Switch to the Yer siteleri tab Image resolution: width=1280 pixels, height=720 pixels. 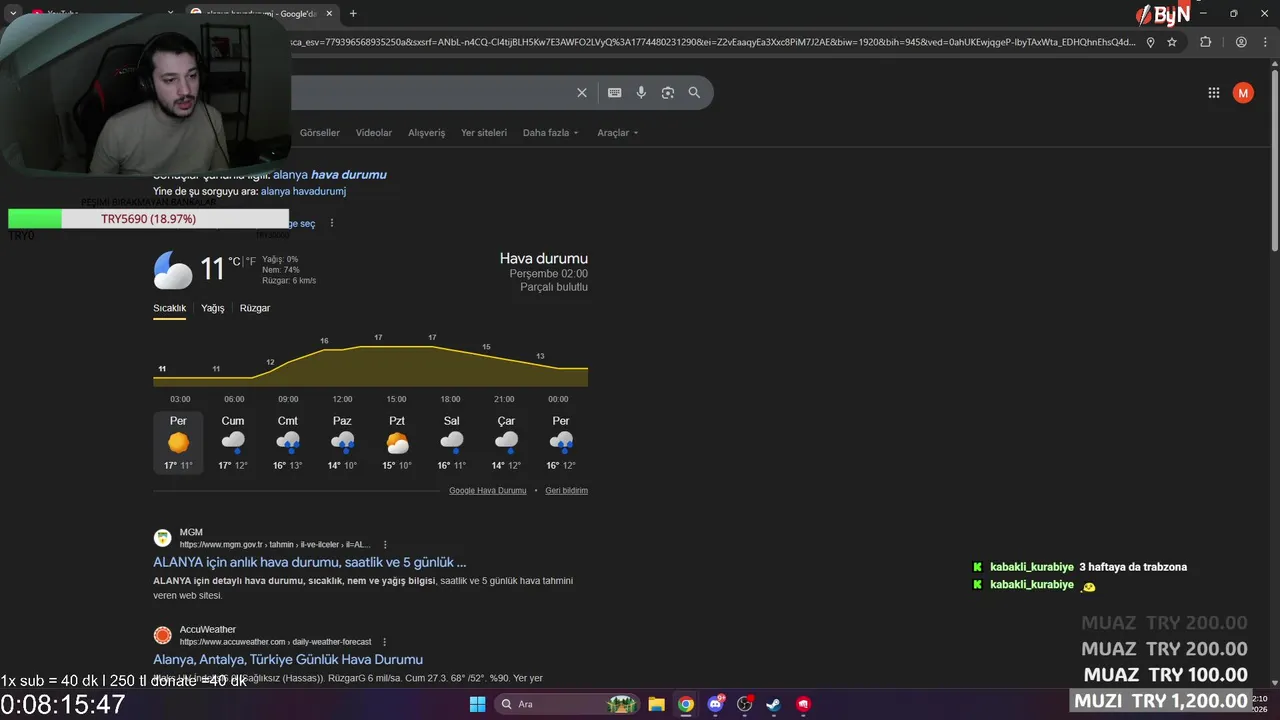(x=484, y=133)
